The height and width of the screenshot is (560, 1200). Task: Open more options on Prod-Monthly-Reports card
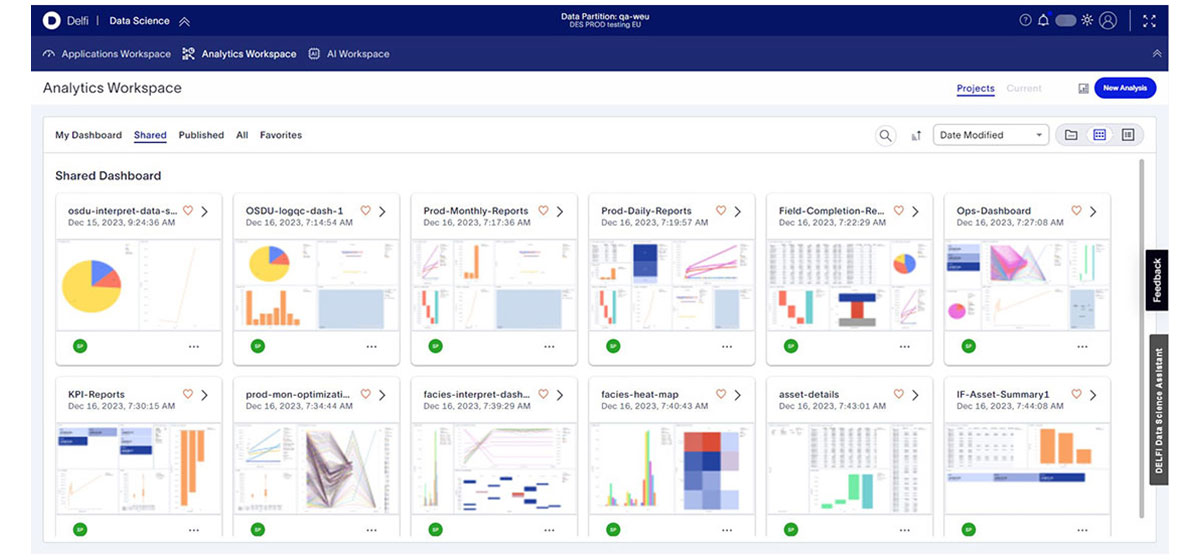point(549,346)
